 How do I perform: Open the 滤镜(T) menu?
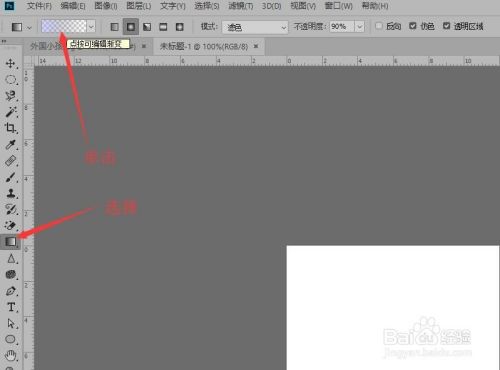point(241,6)
